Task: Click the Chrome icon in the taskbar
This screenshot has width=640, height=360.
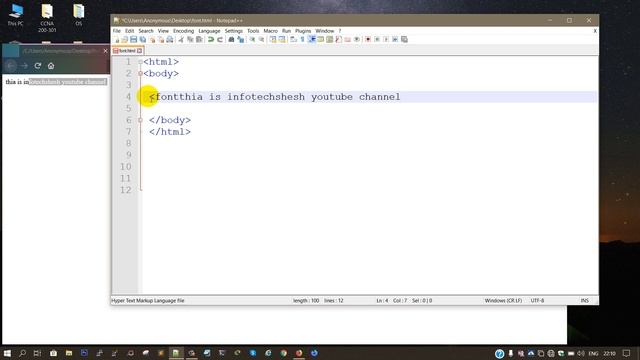Action: [284, 353]
